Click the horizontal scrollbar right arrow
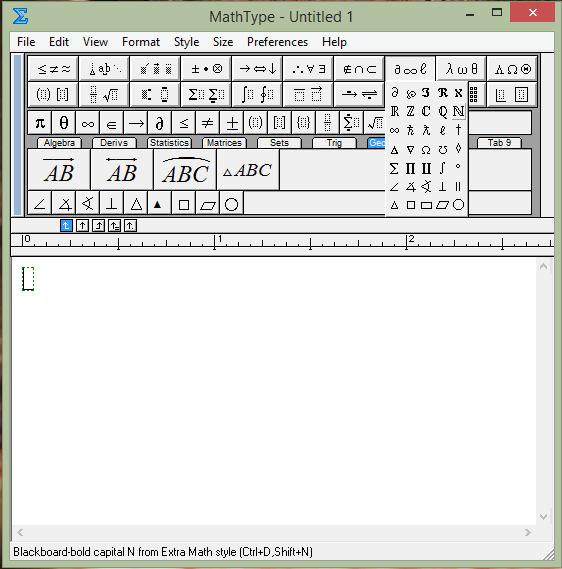562x569 pixels. [x=528, y=532]
